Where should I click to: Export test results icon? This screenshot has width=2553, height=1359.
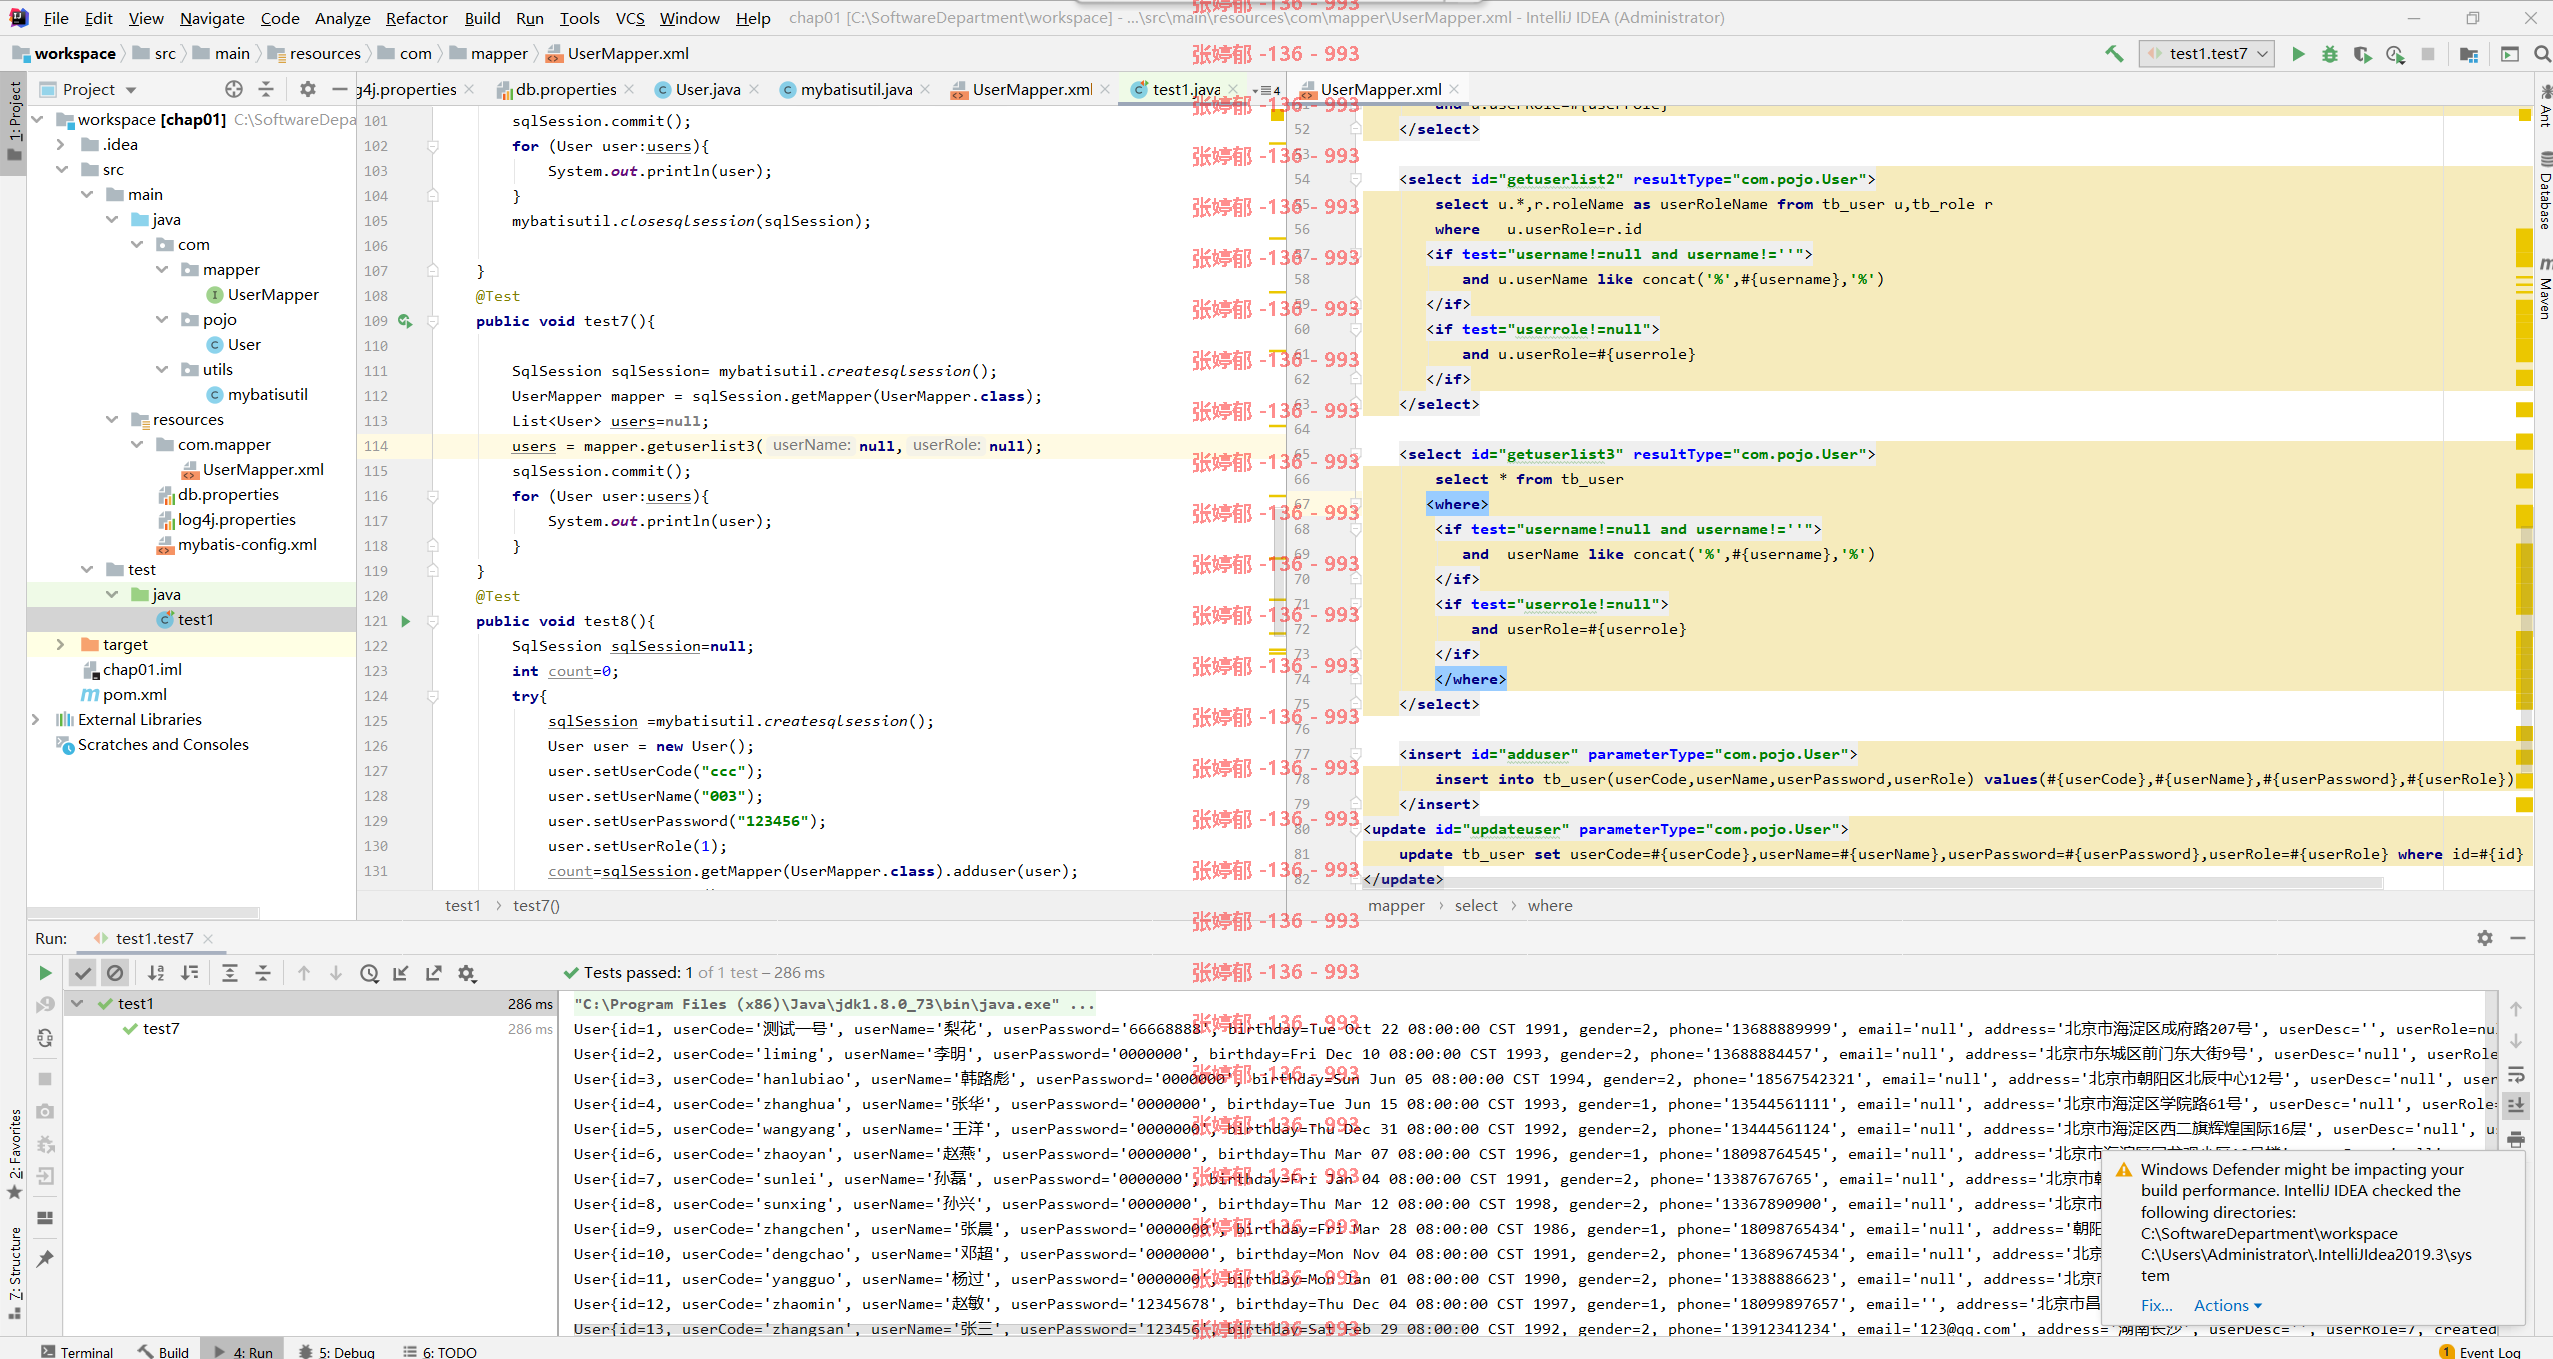pos(434,973)
